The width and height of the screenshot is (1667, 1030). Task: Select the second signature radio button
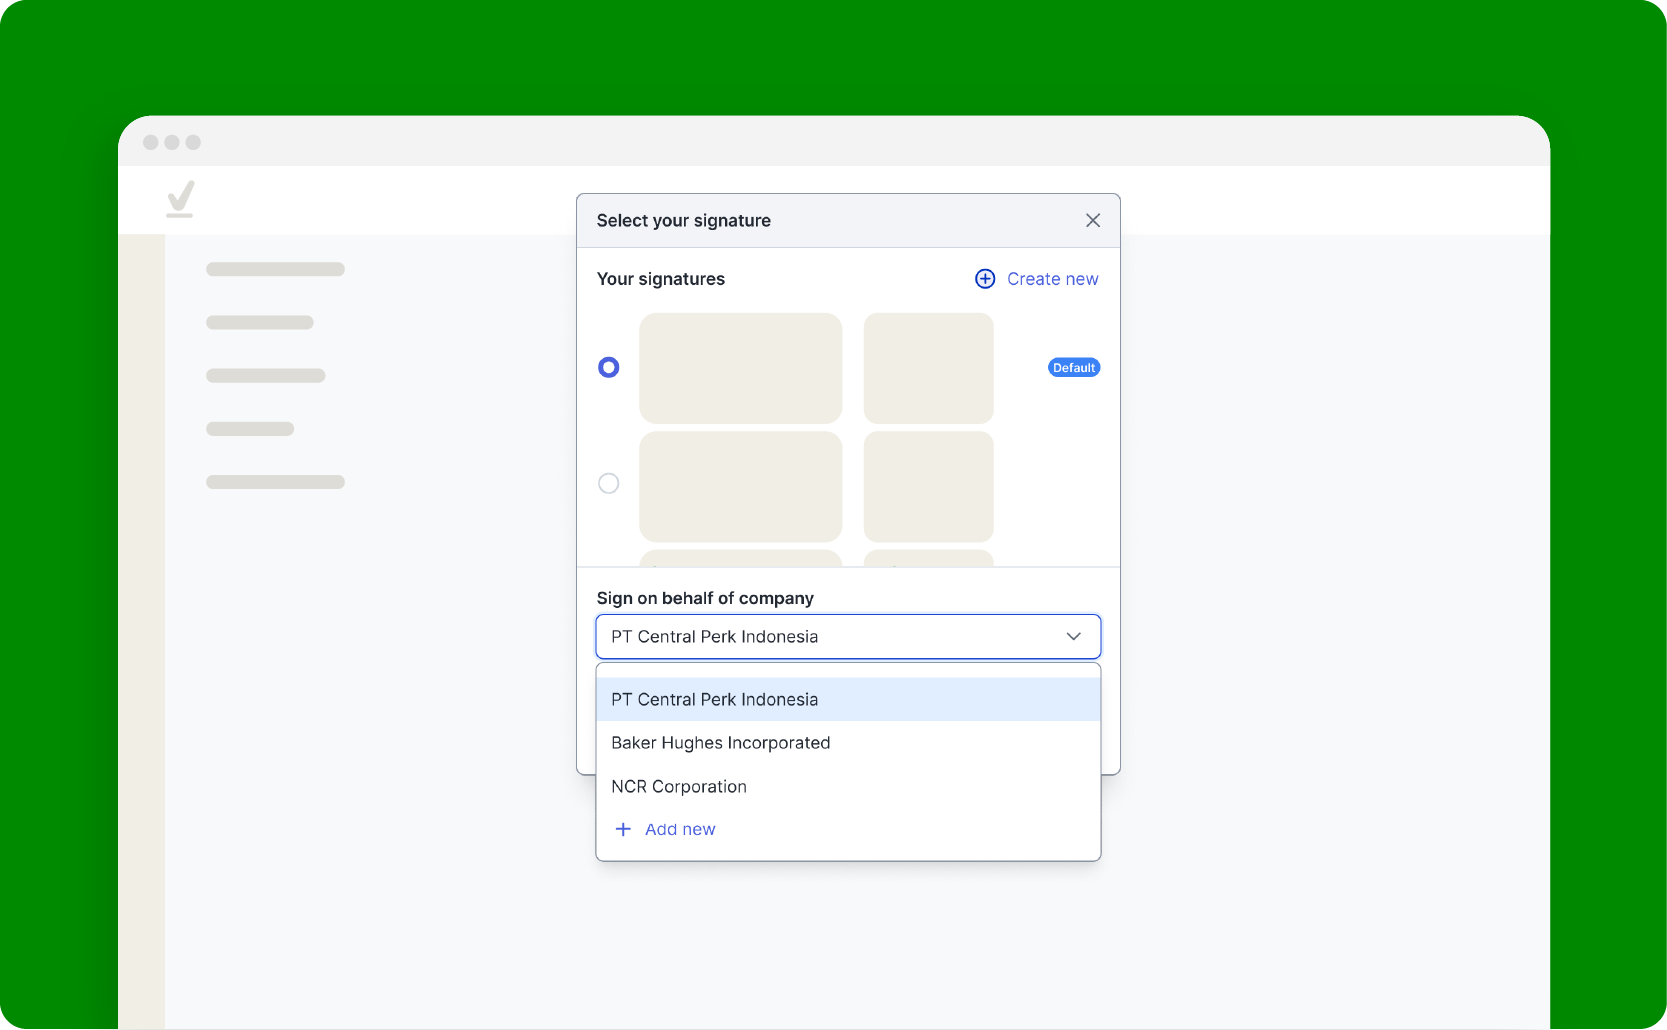[608, 483]
